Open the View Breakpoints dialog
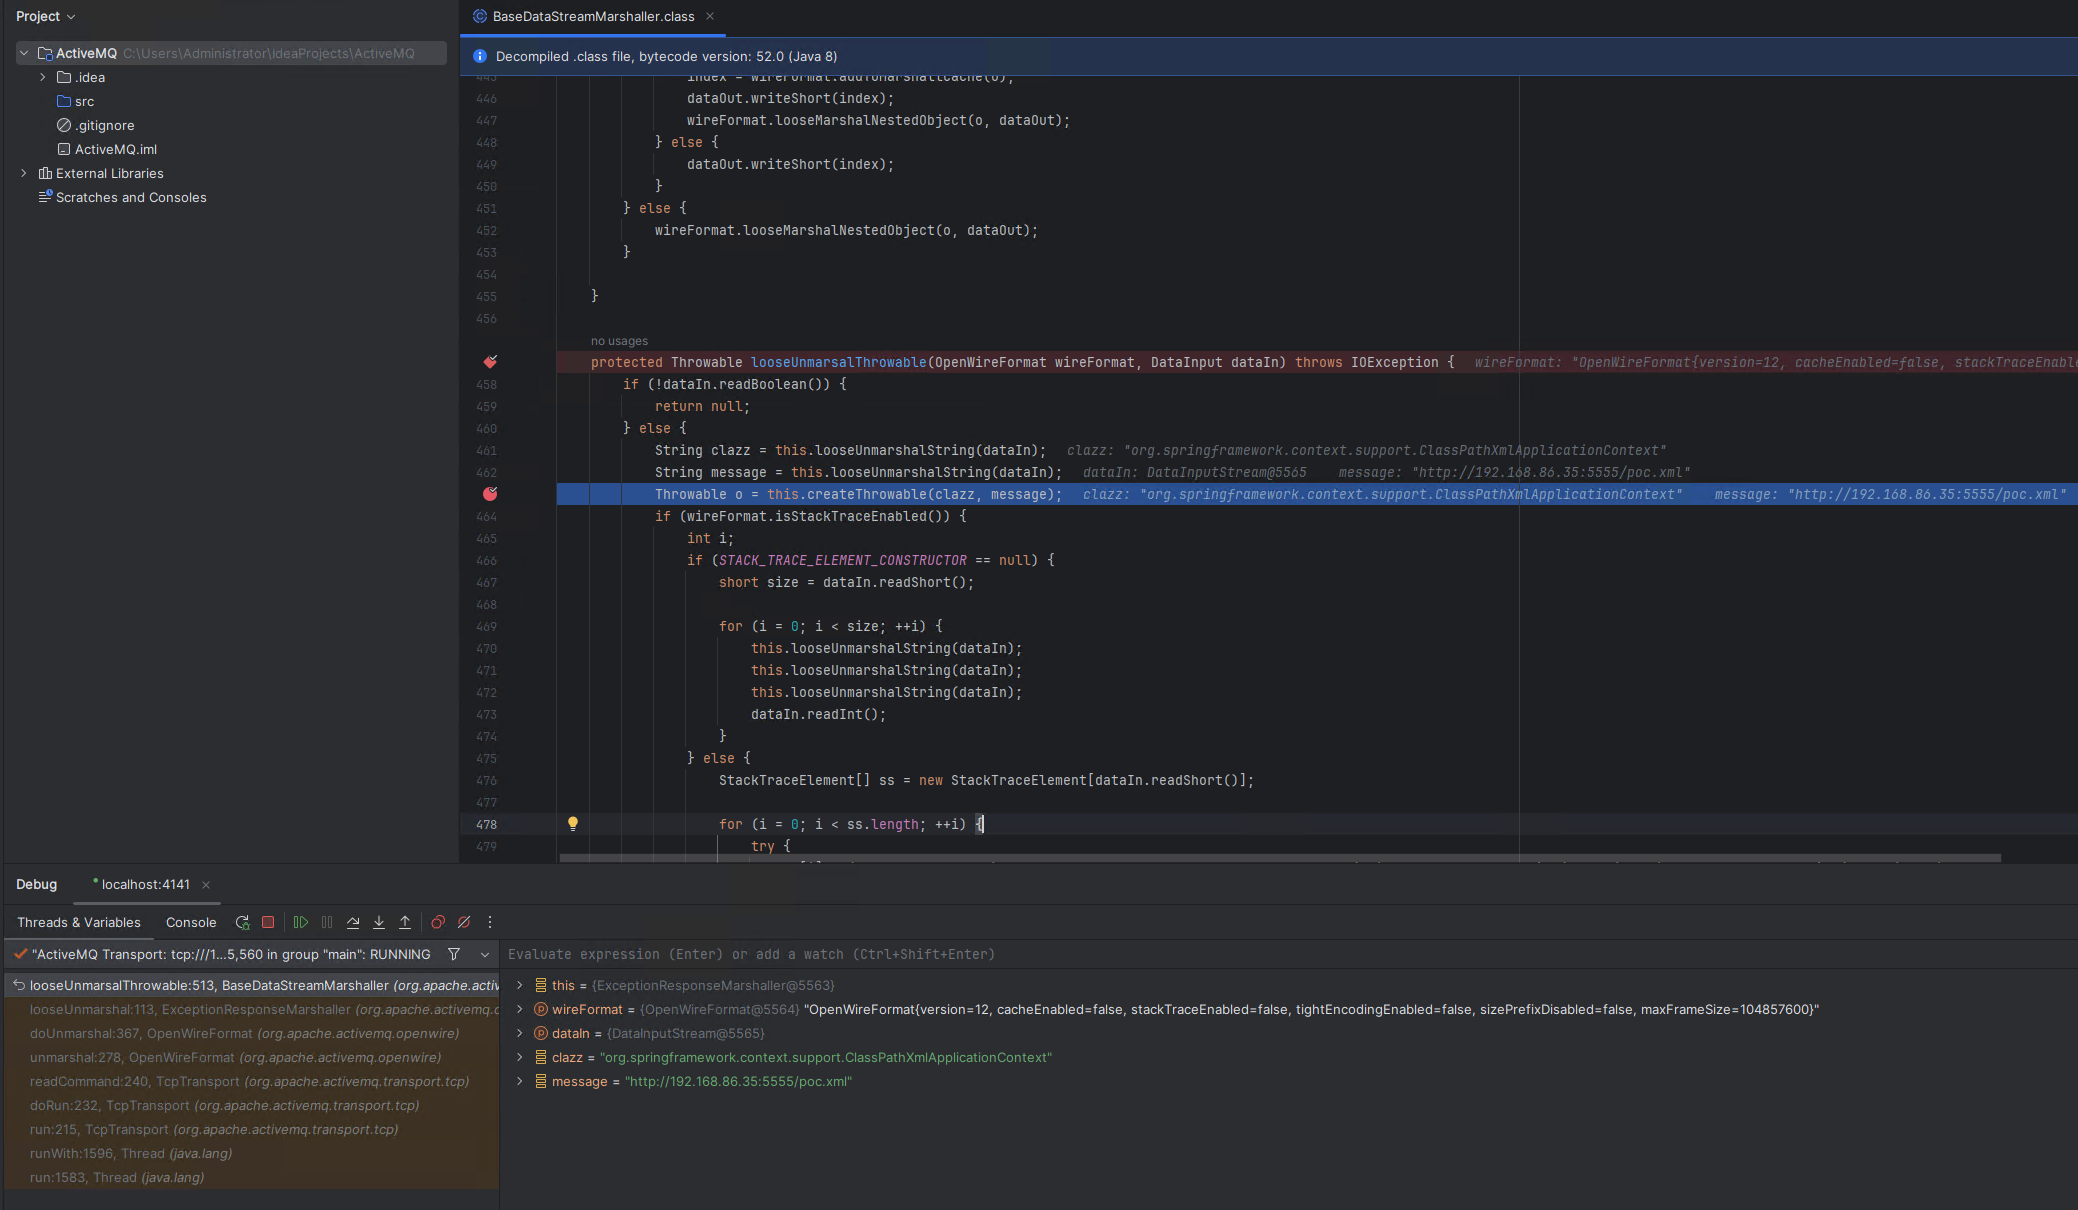 point(438,922)
